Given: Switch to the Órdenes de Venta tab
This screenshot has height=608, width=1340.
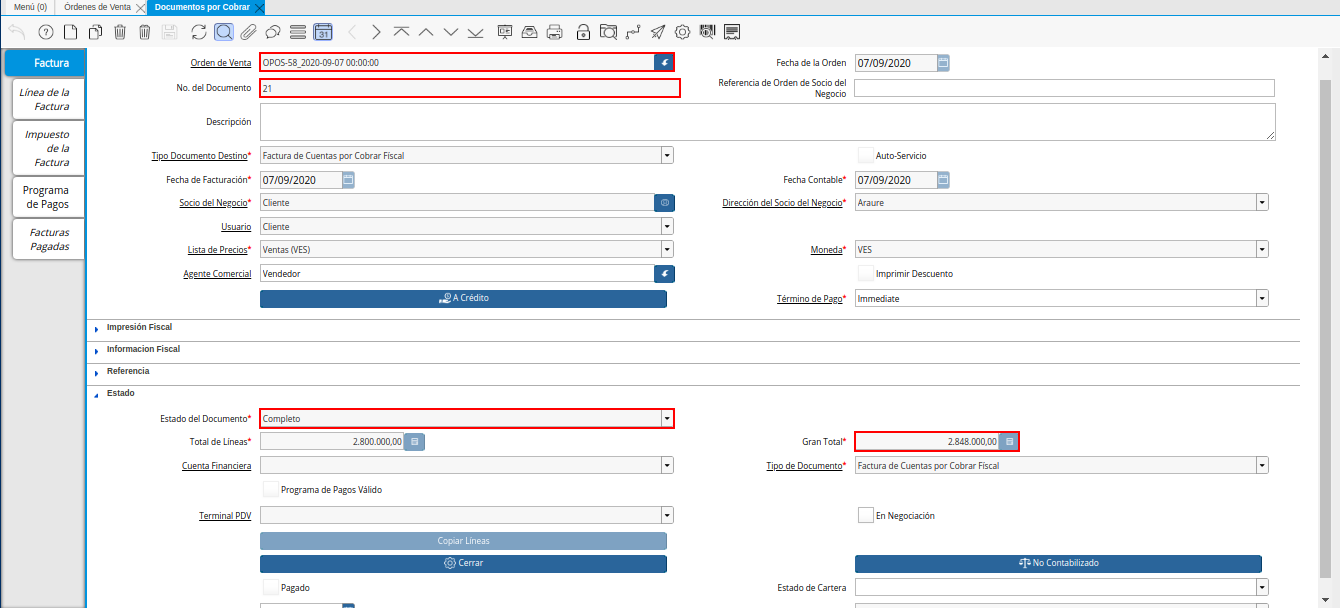Looking at the screenshot, I should tap(98, 7).
